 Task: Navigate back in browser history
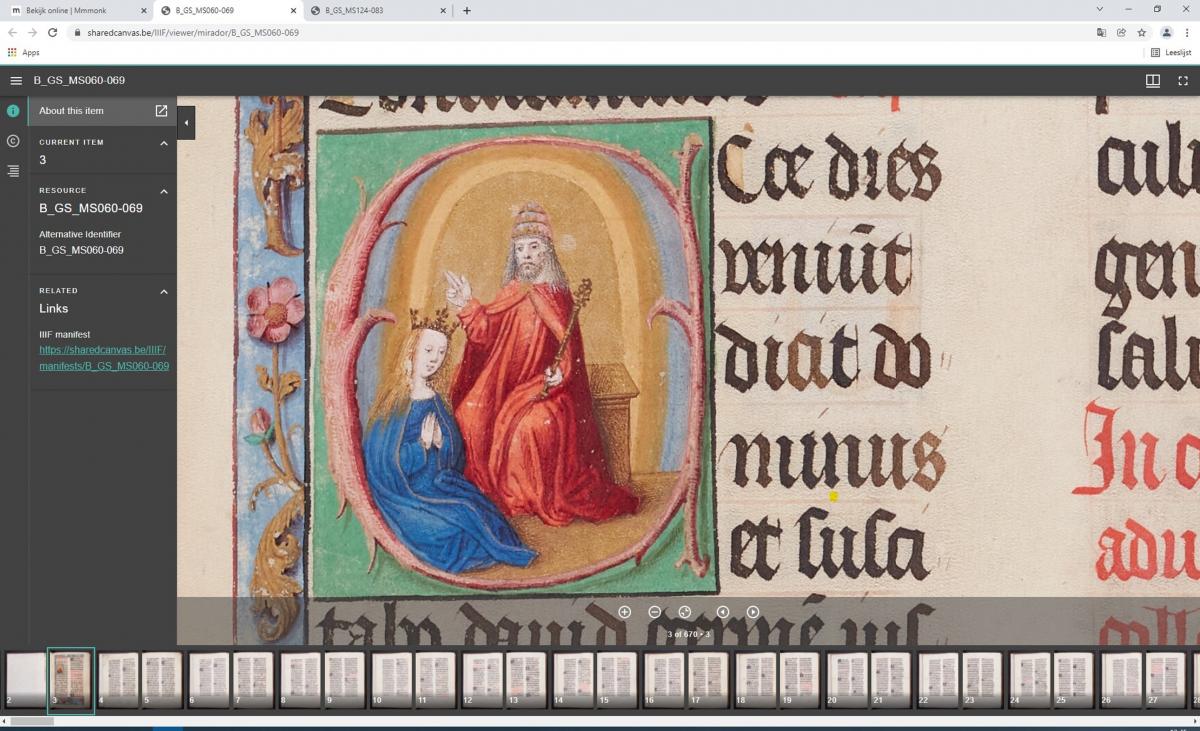12,32
